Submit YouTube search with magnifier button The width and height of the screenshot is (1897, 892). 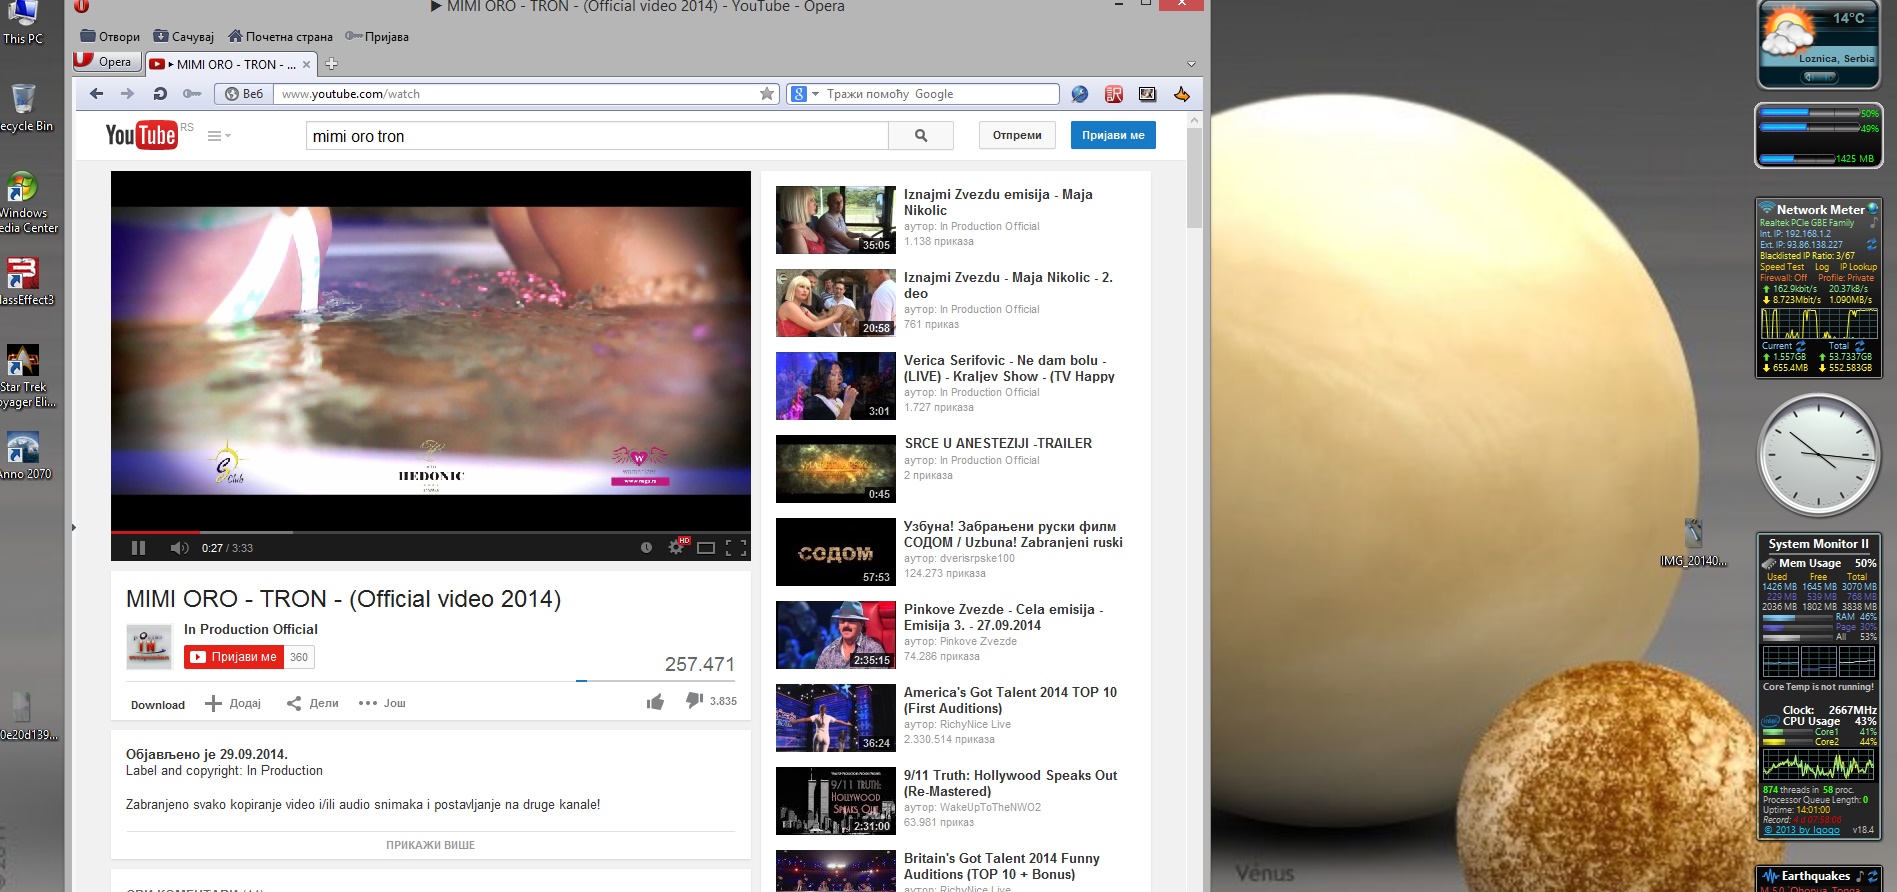pyautogui.click(x=921, y=136)
